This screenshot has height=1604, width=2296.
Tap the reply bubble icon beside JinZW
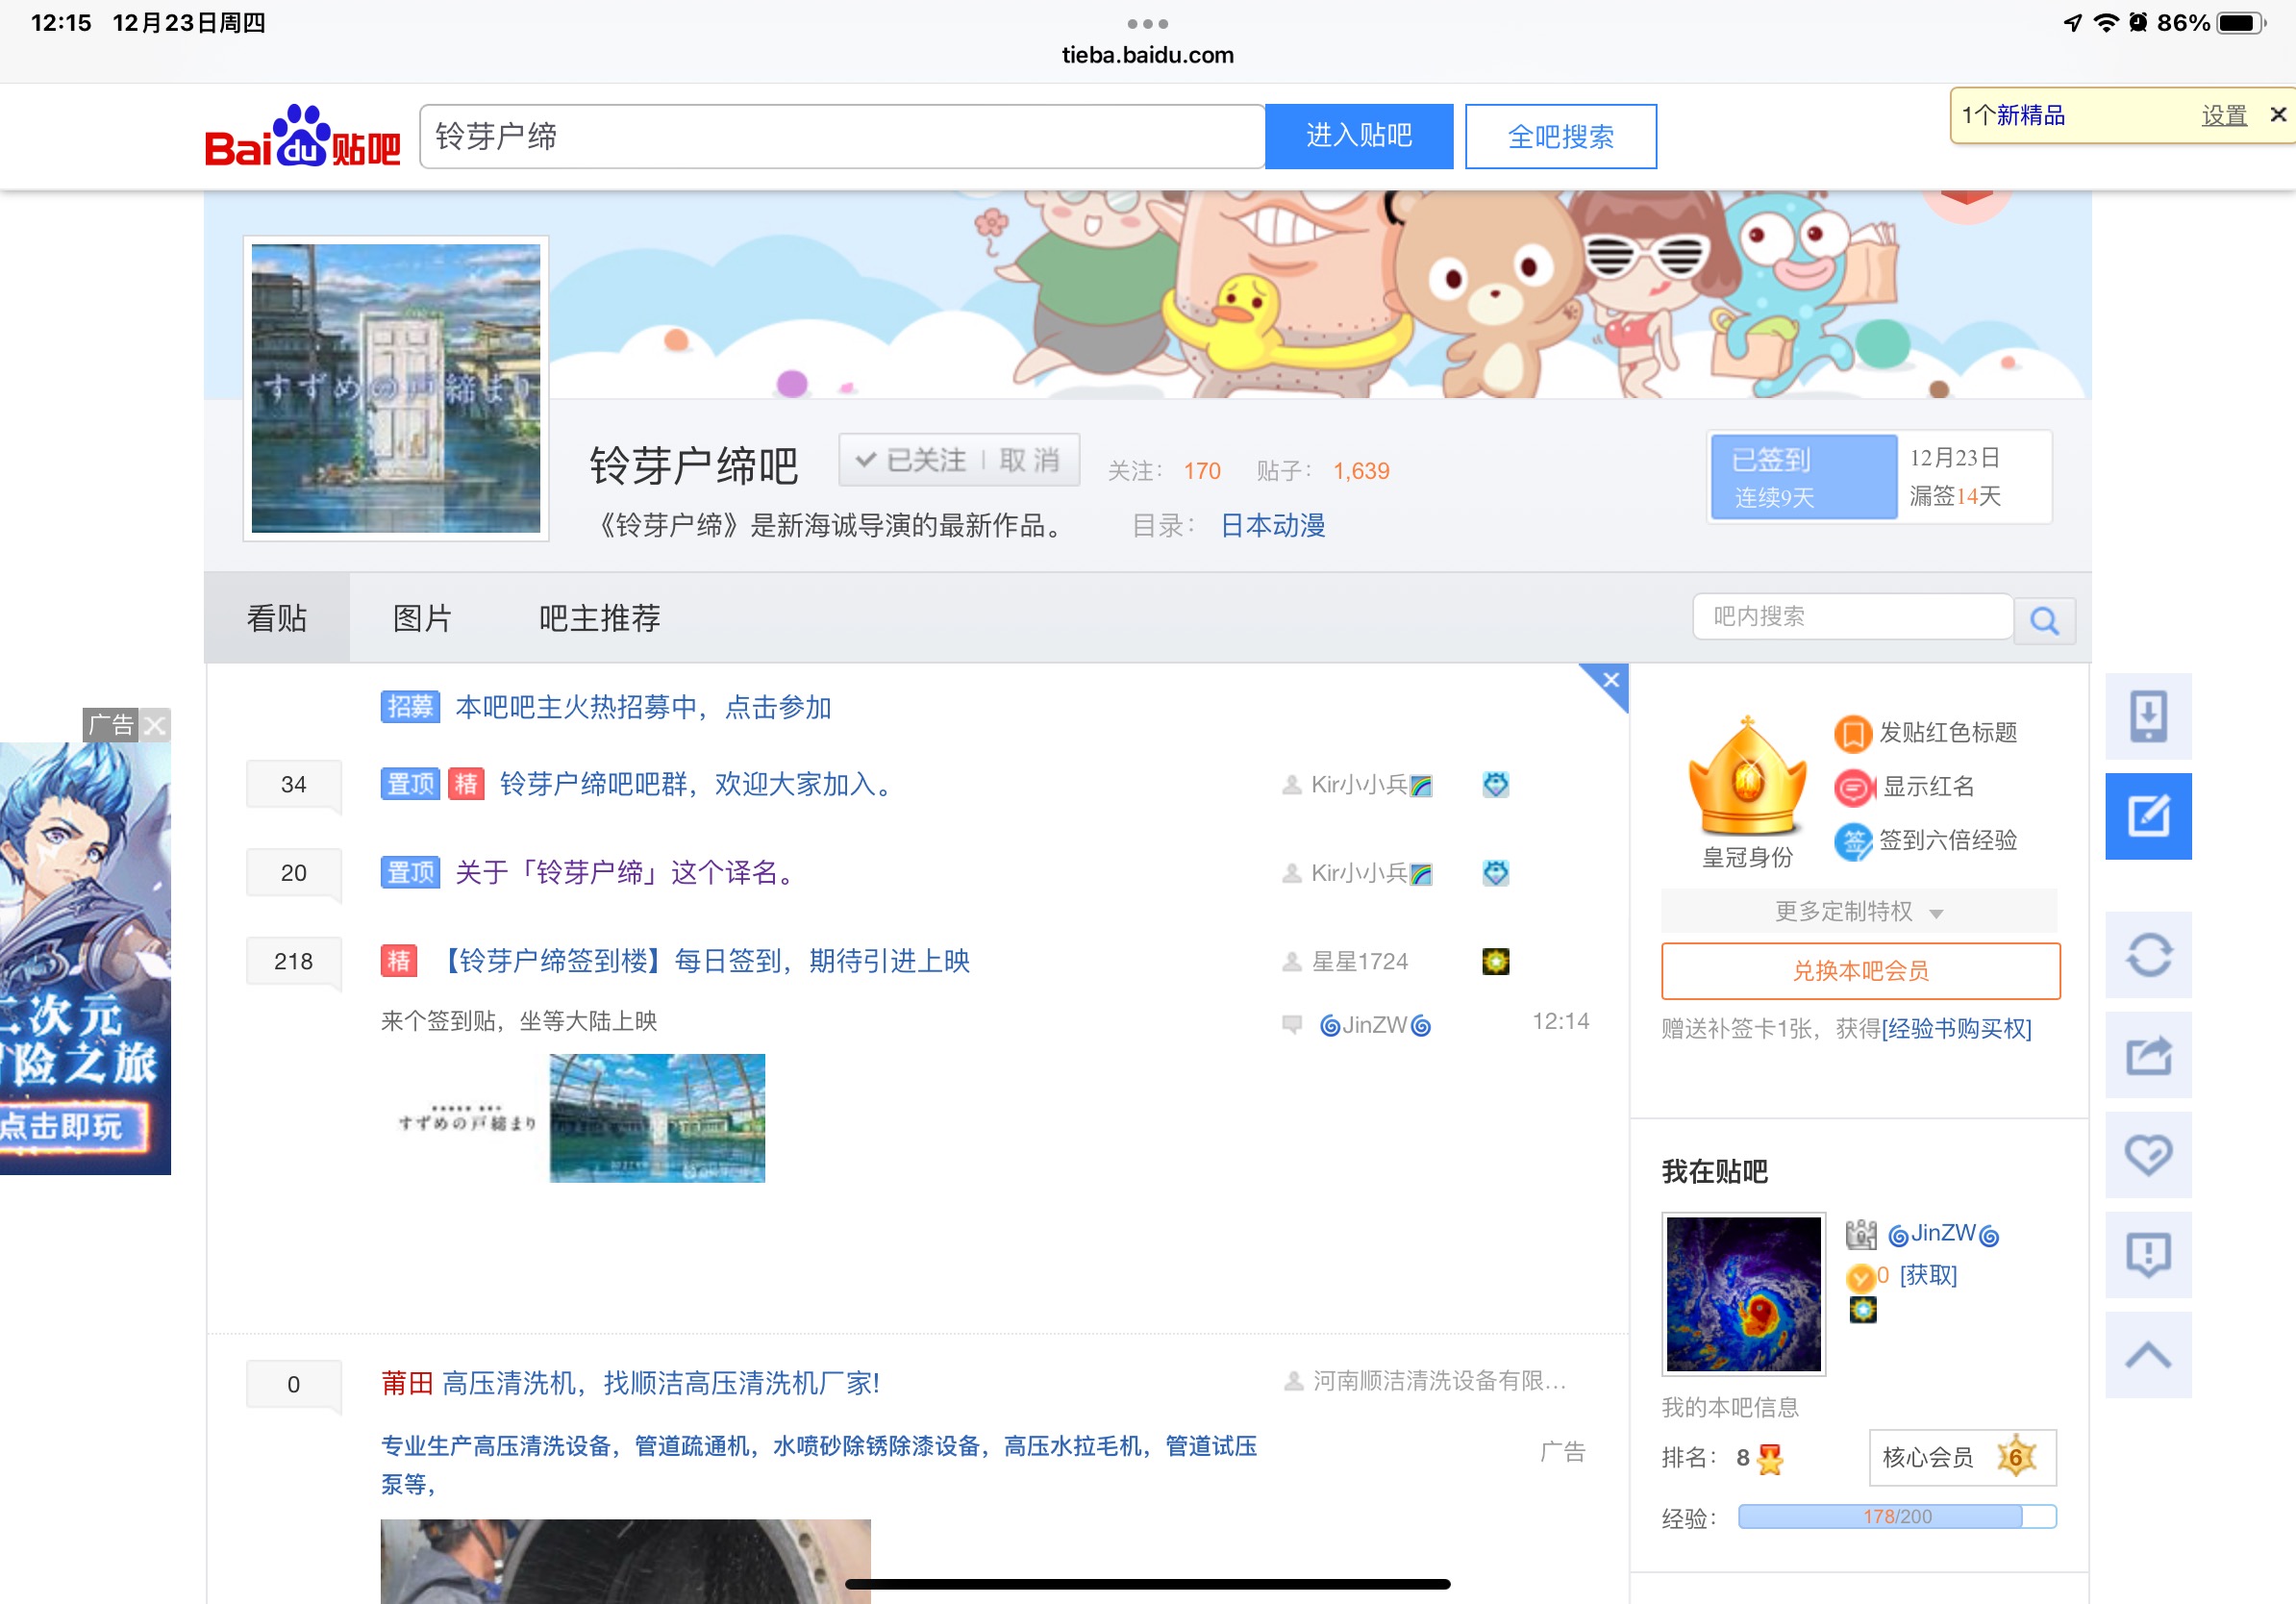[x=1292, y=1024]
